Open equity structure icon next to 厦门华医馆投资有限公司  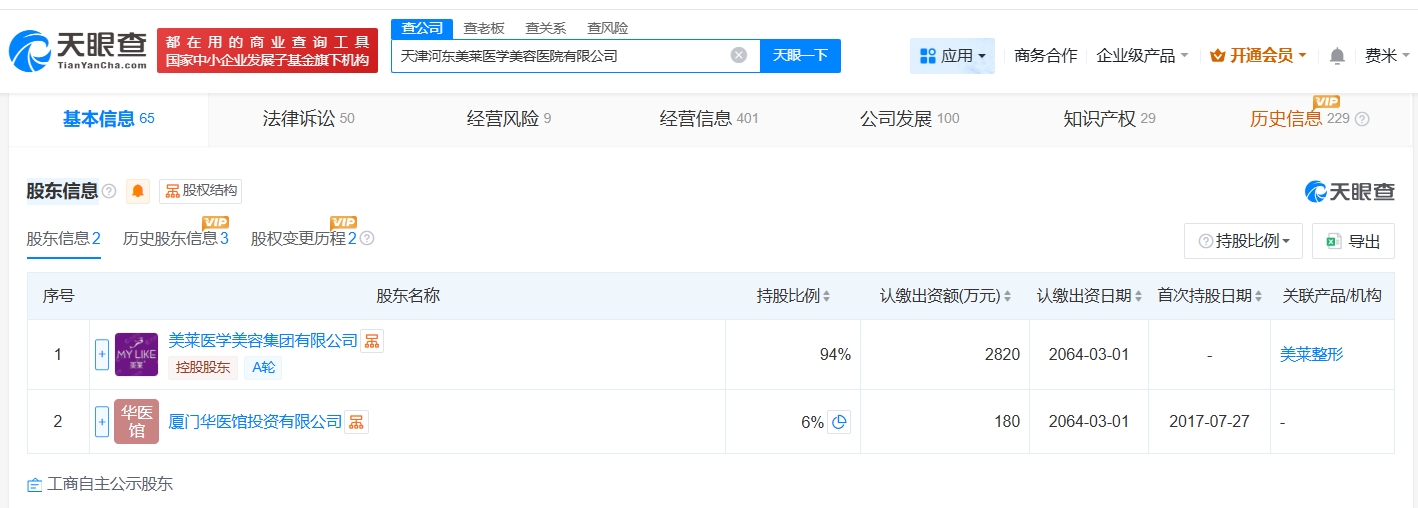[x=357, y=422]
